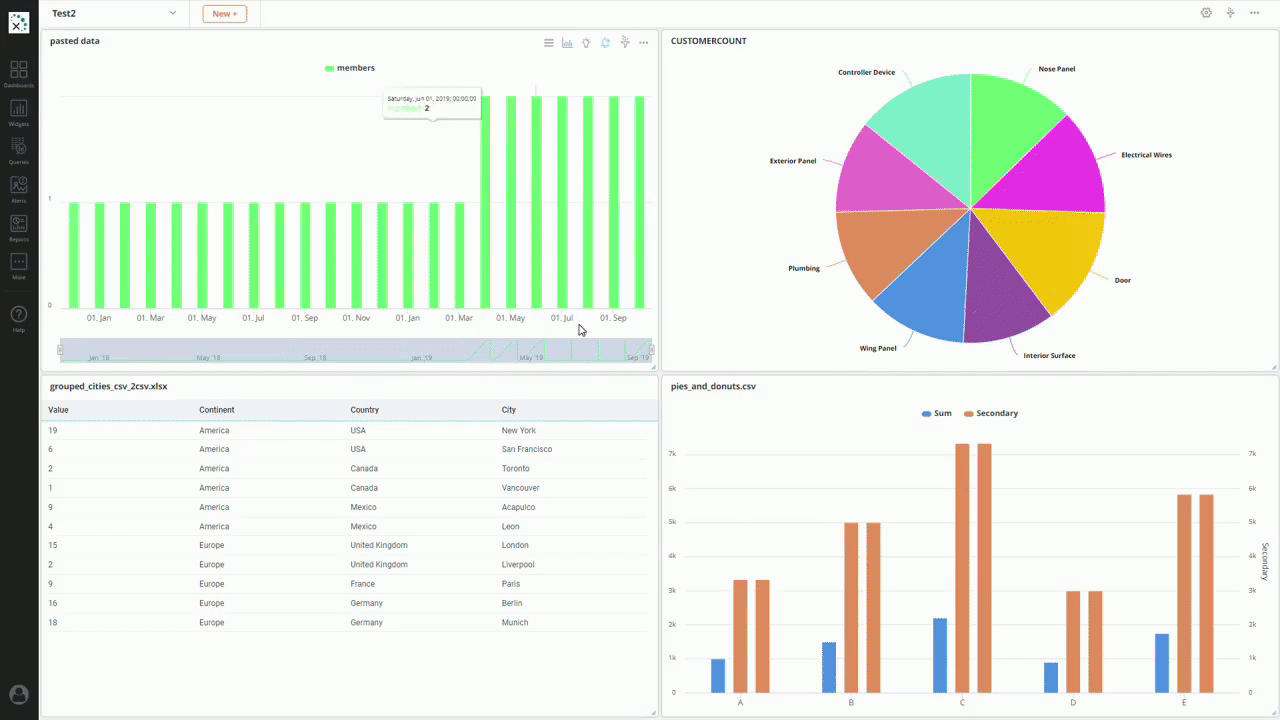Click the New + button
The image size is (1280, 720).
[x=224, y=13]
